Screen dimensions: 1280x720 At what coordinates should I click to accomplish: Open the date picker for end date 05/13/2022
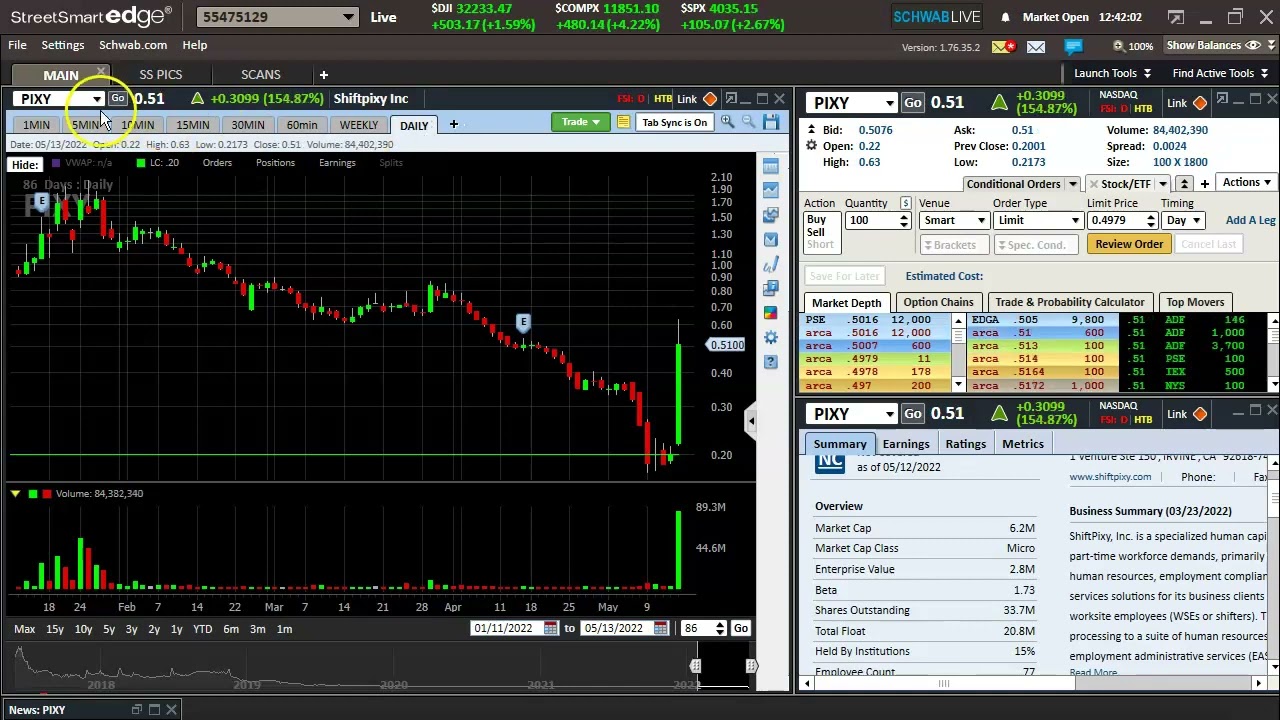[660, 628]
